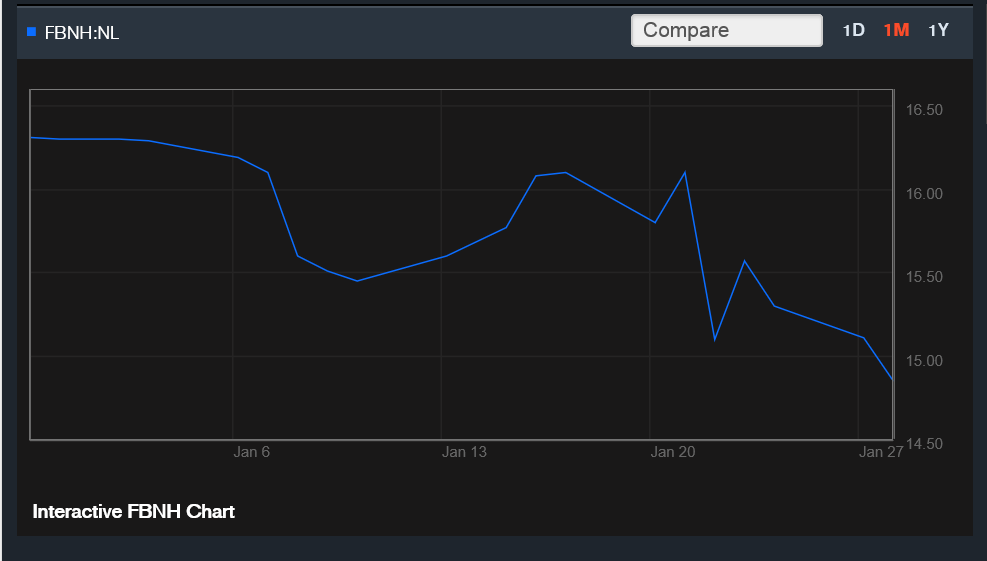This screenshot has height=561, width=987.
Task: Click the sharp dip just after Jan 20
Action: click(714, 340)
